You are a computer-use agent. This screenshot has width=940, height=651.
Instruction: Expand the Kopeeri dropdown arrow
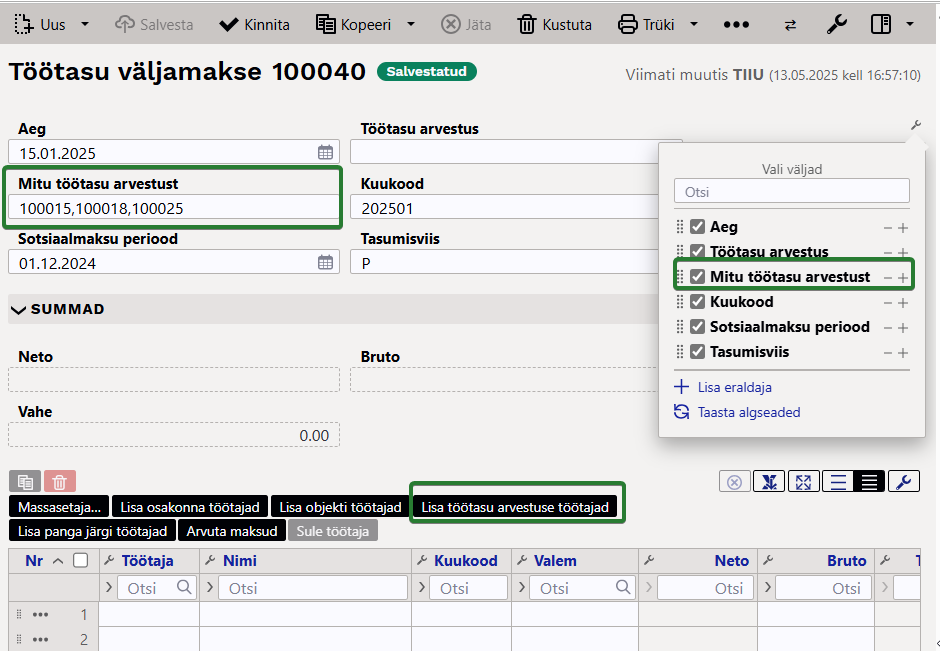[411, 24]
